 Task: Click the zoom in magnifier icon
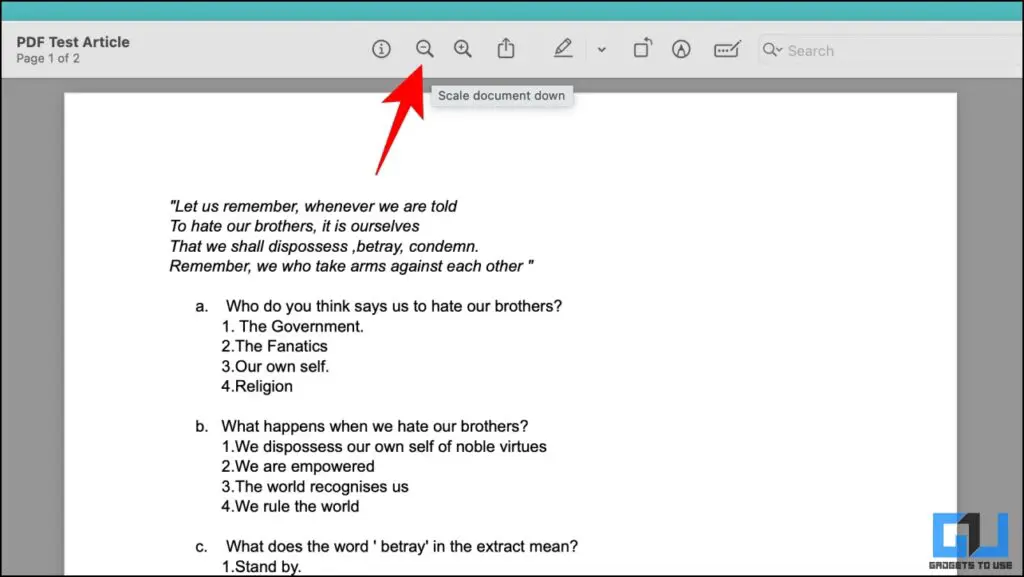[462, 49]
